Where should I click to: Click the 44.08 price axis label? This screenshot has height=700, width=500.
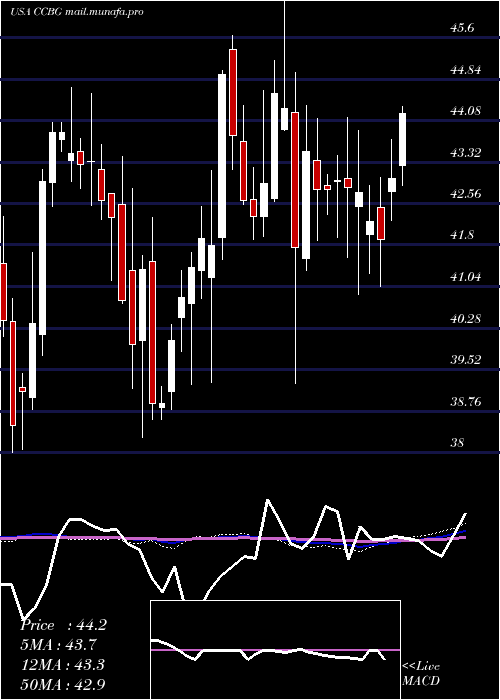pyautogui.click(x=467, y=111)
